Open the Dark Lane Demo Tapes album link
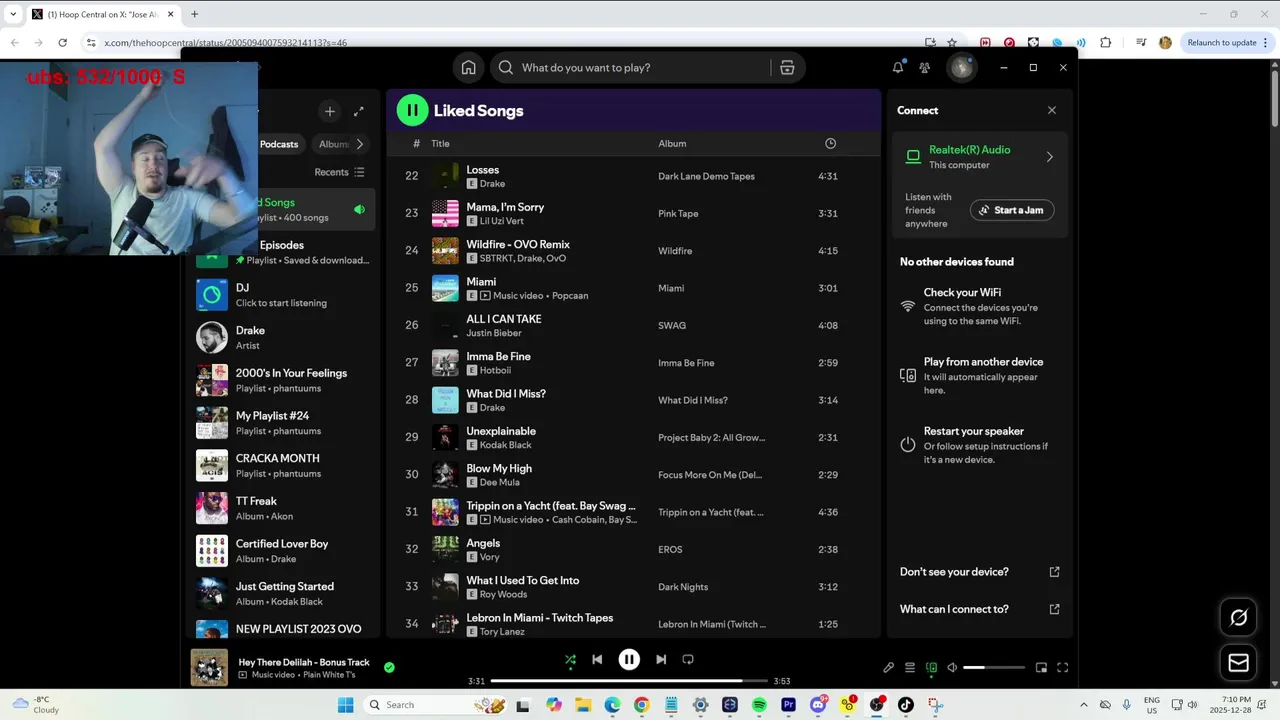Viewport: 1280px width, 720px height. [706, 176]
